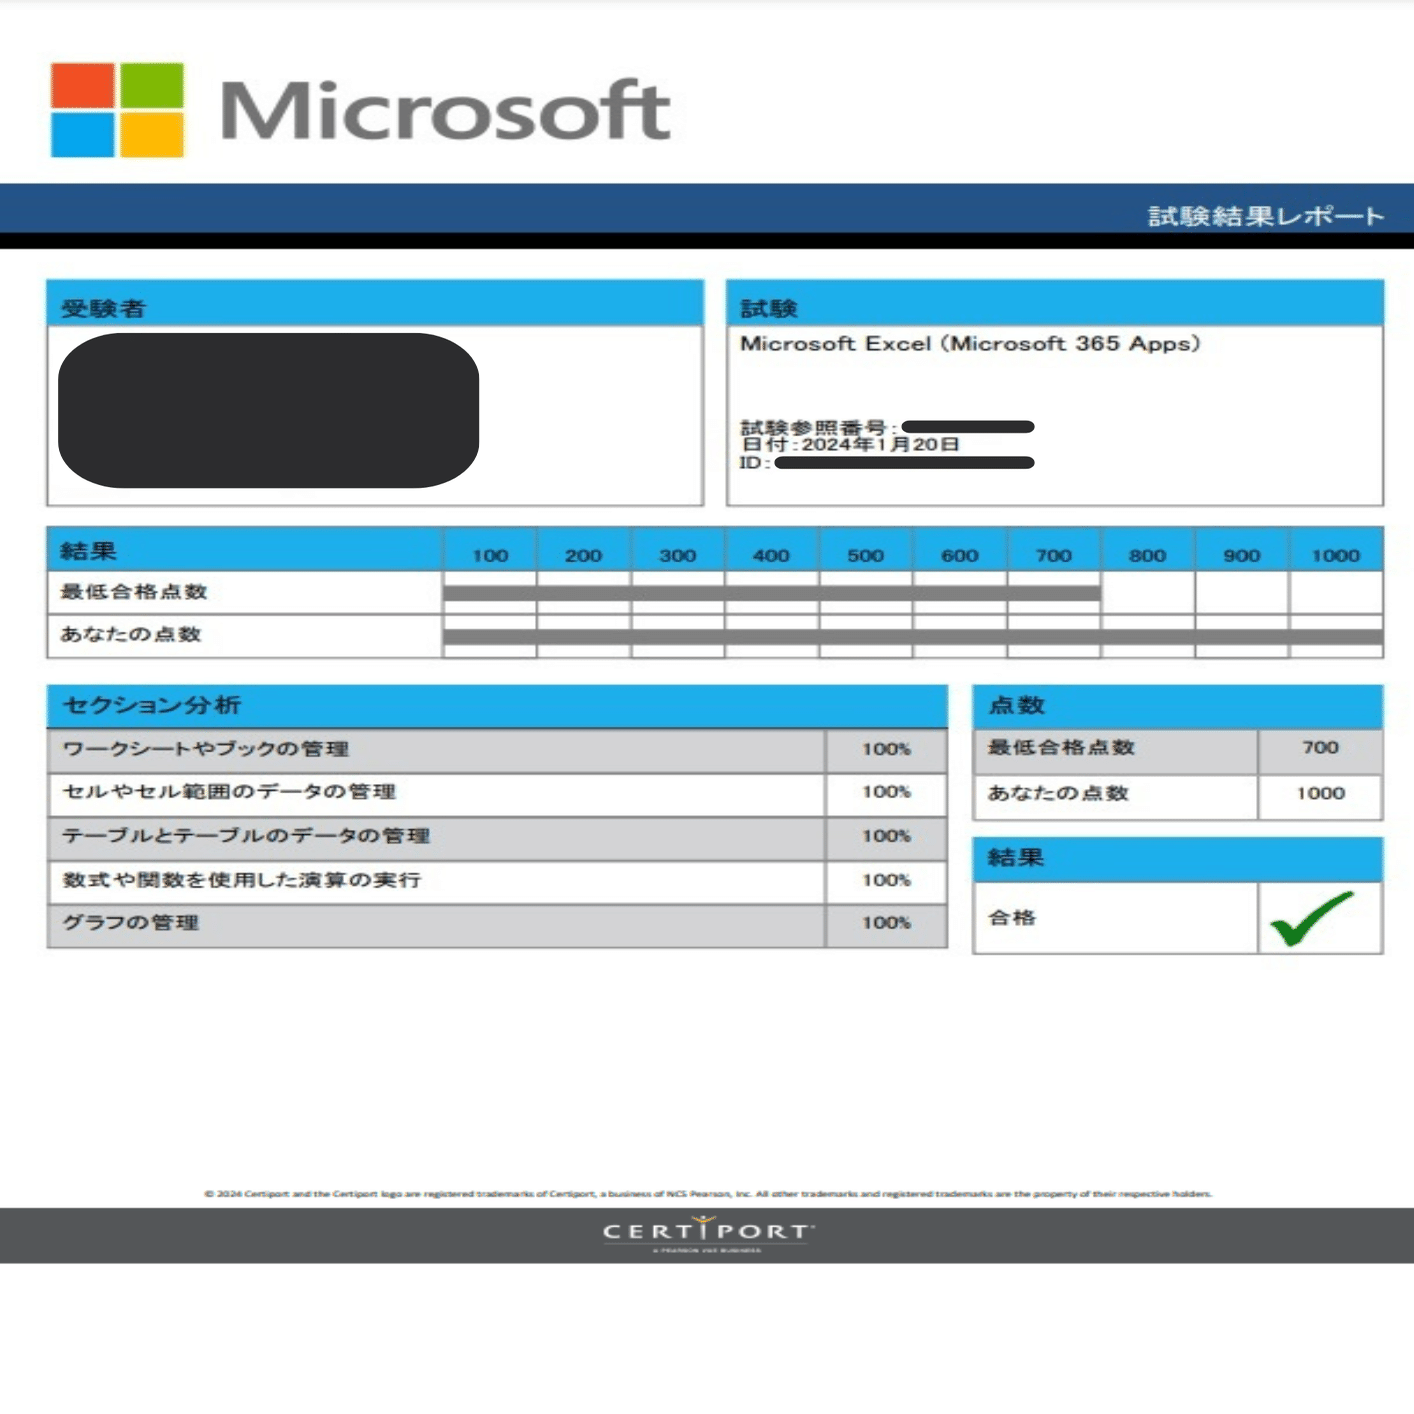Click your score gray progress bar
Viewport: 1414px width, 1414px height.
point(913,637)
